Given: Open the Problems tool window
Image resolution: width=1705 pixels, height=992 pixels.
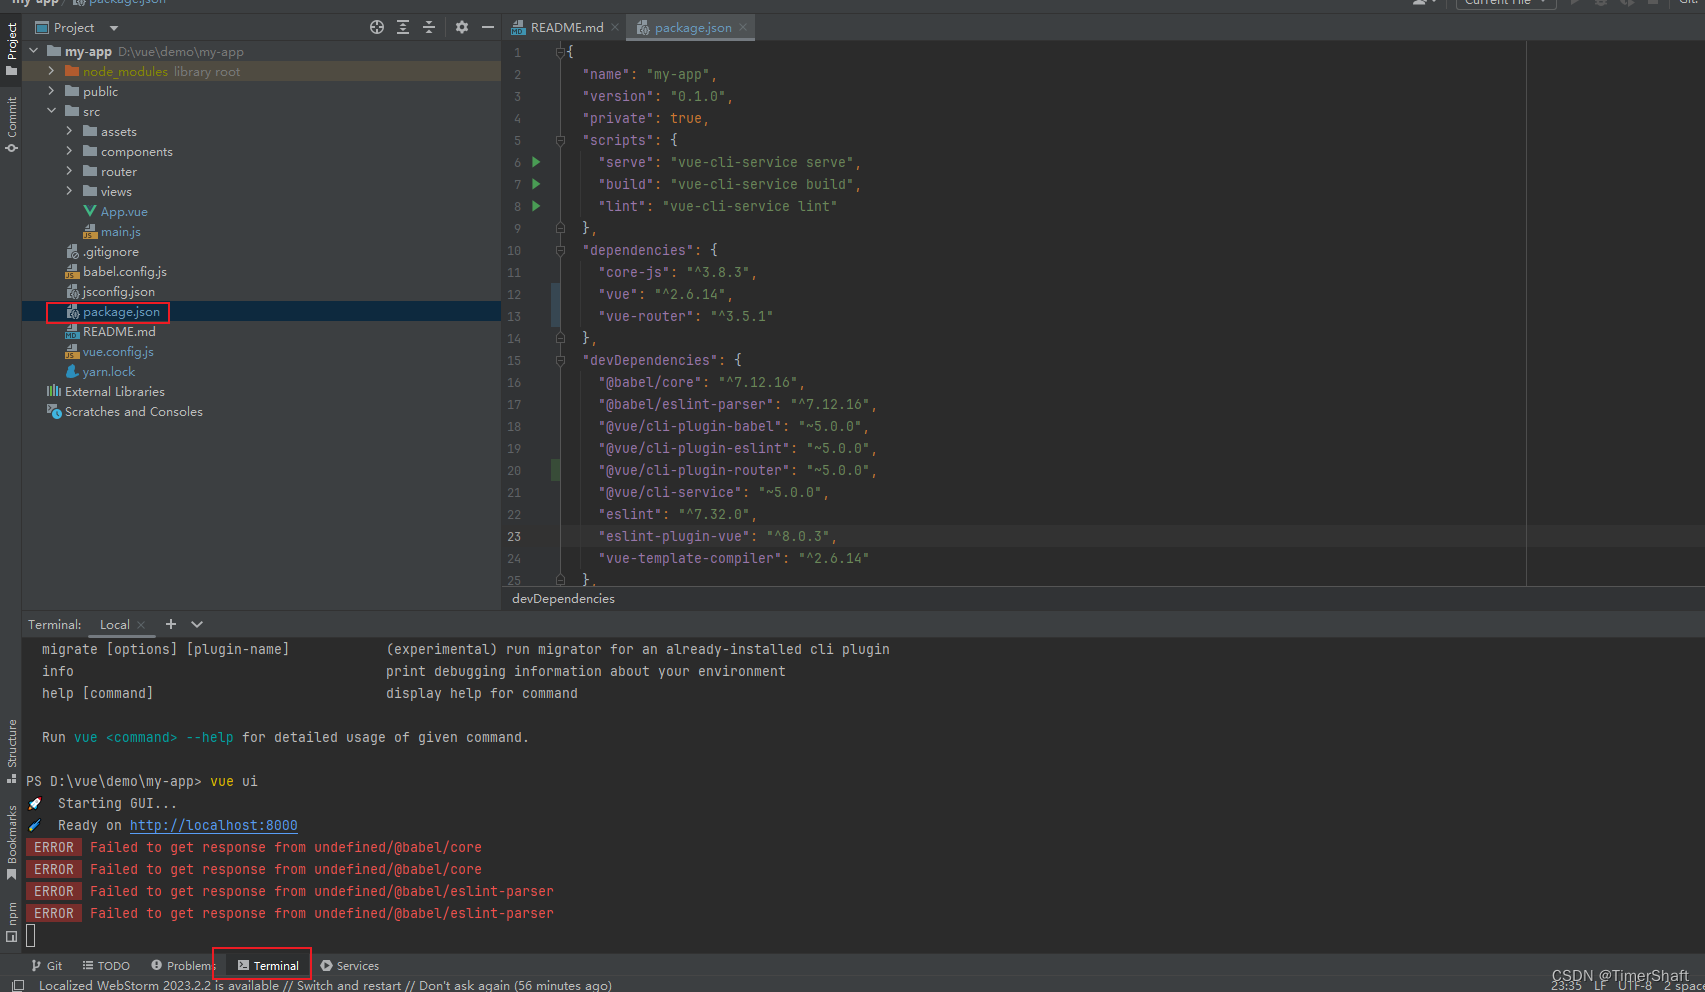Looking at the screenshot, I should click(x=183, y=966).
